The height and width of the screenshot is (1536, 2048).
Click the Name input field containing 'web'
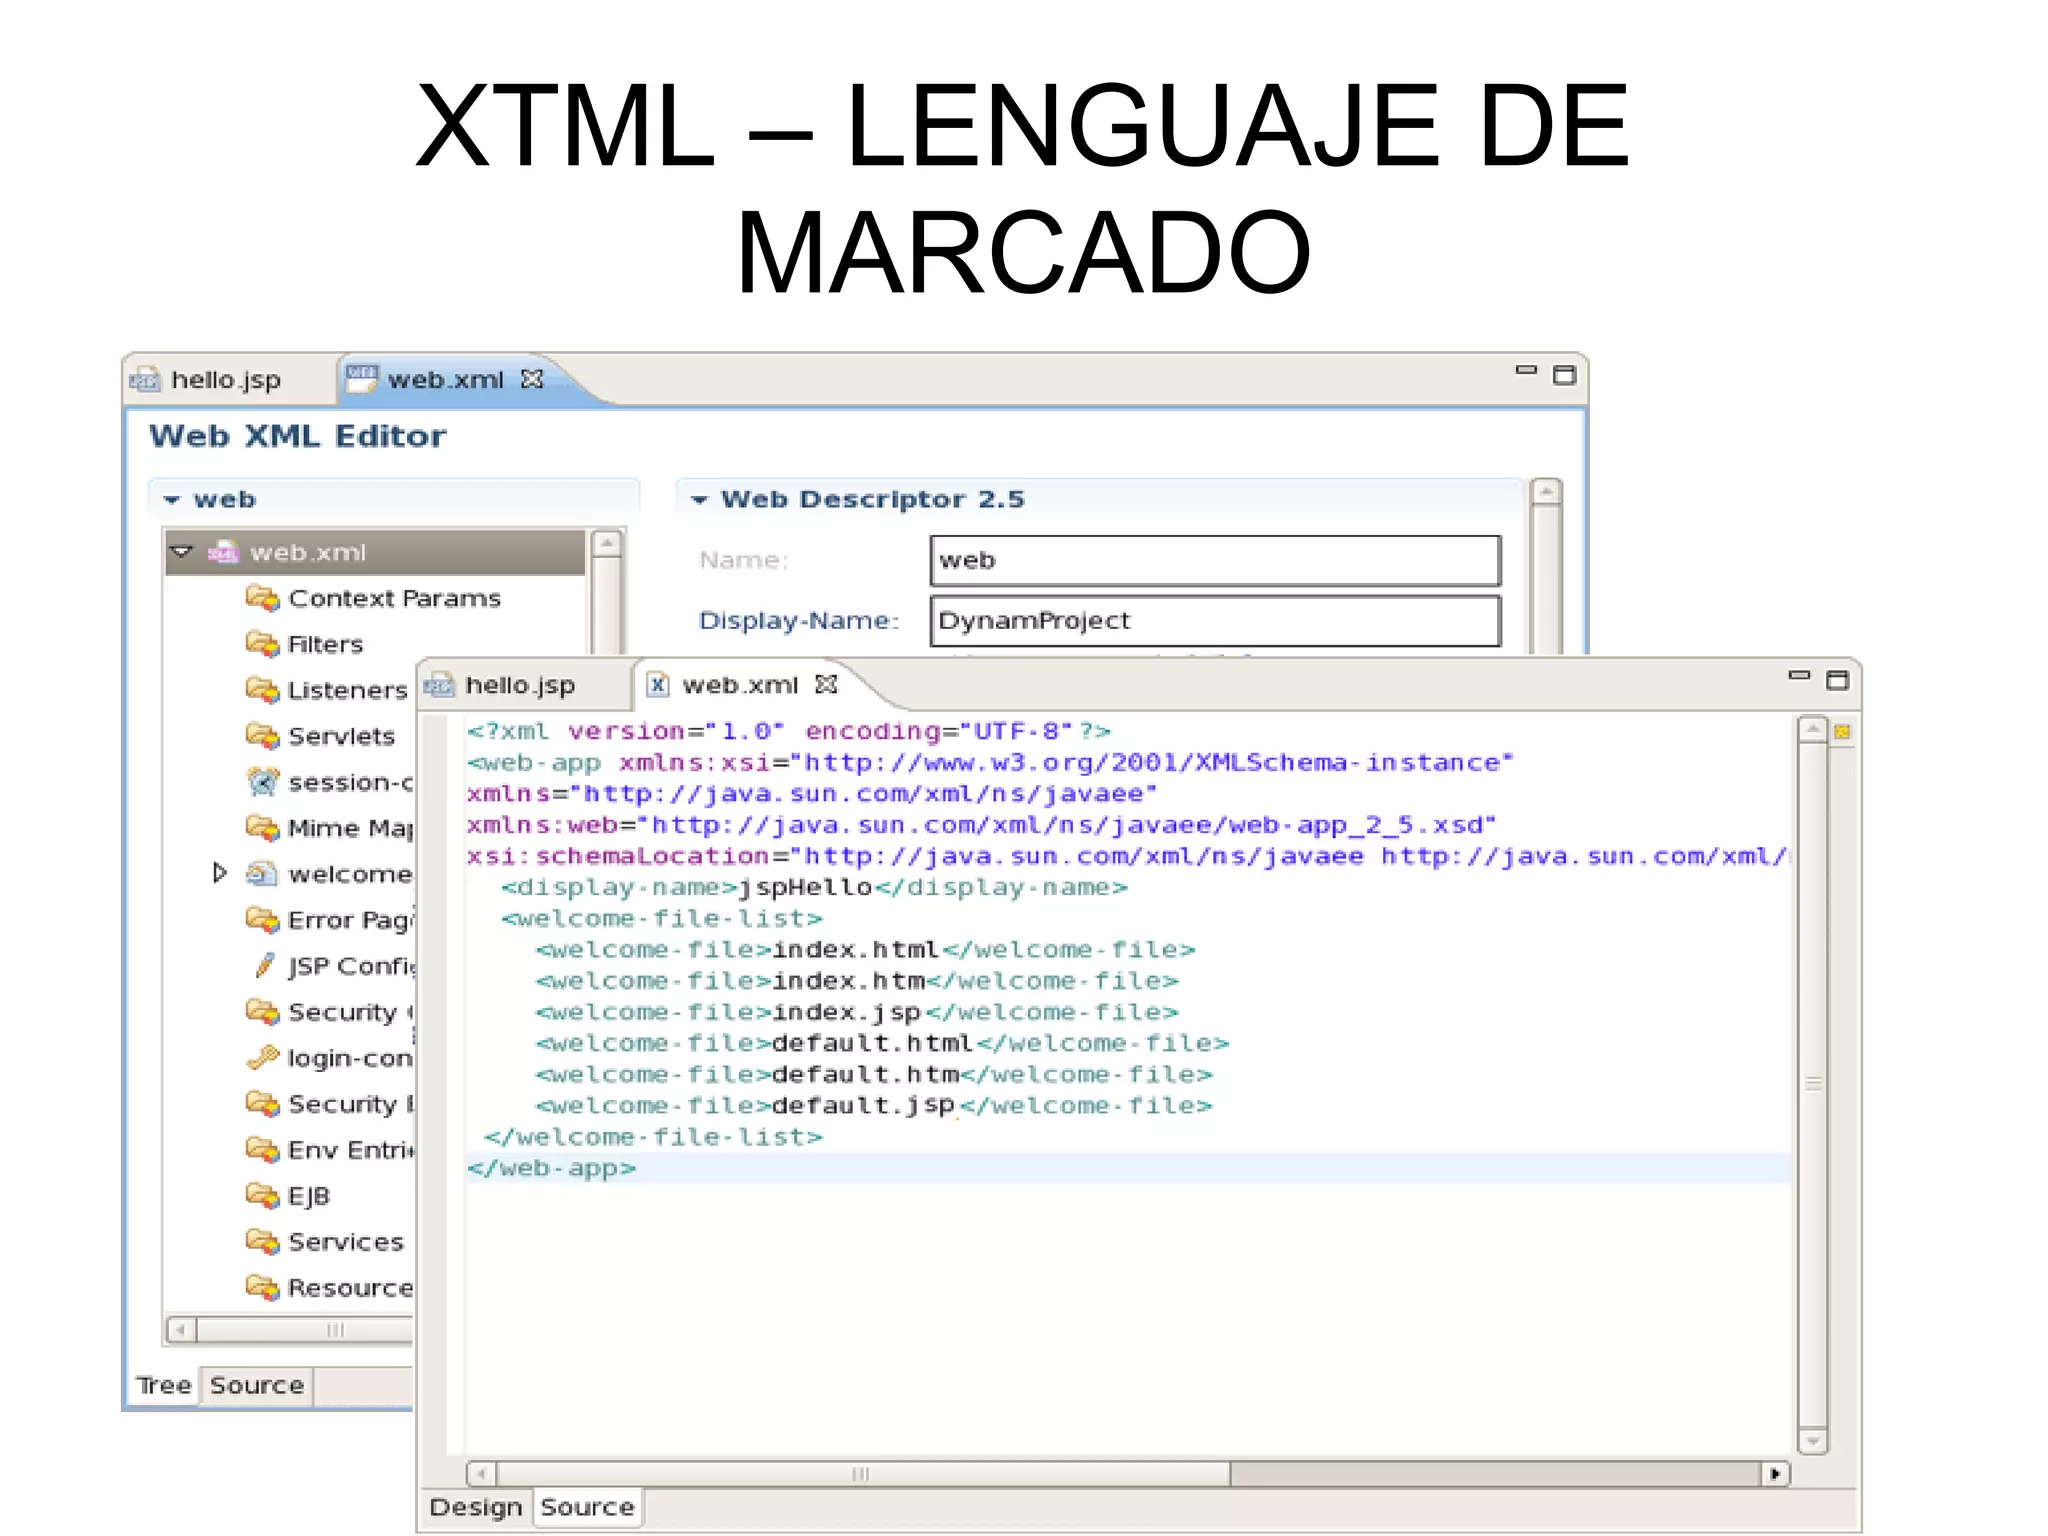tap(1215, 560)
